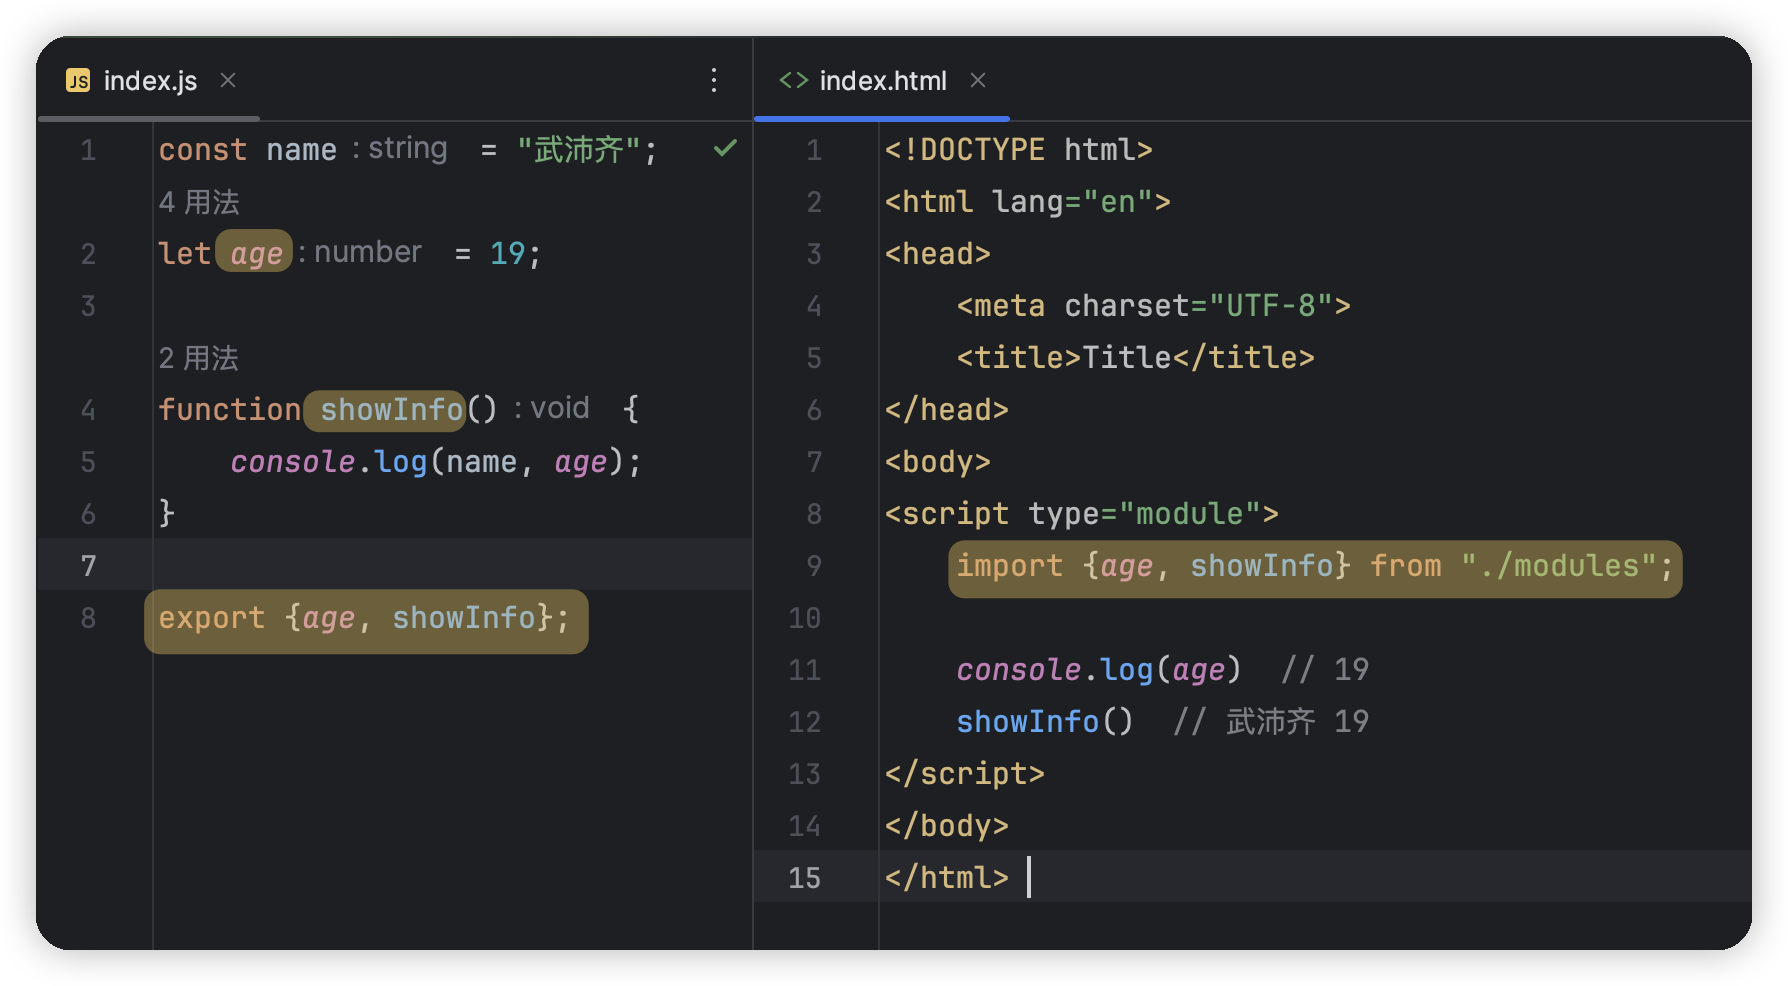The width and height of the screenshot is (1788, 986).
Task: Close the index.html editor tab
Action: (978, 80)
